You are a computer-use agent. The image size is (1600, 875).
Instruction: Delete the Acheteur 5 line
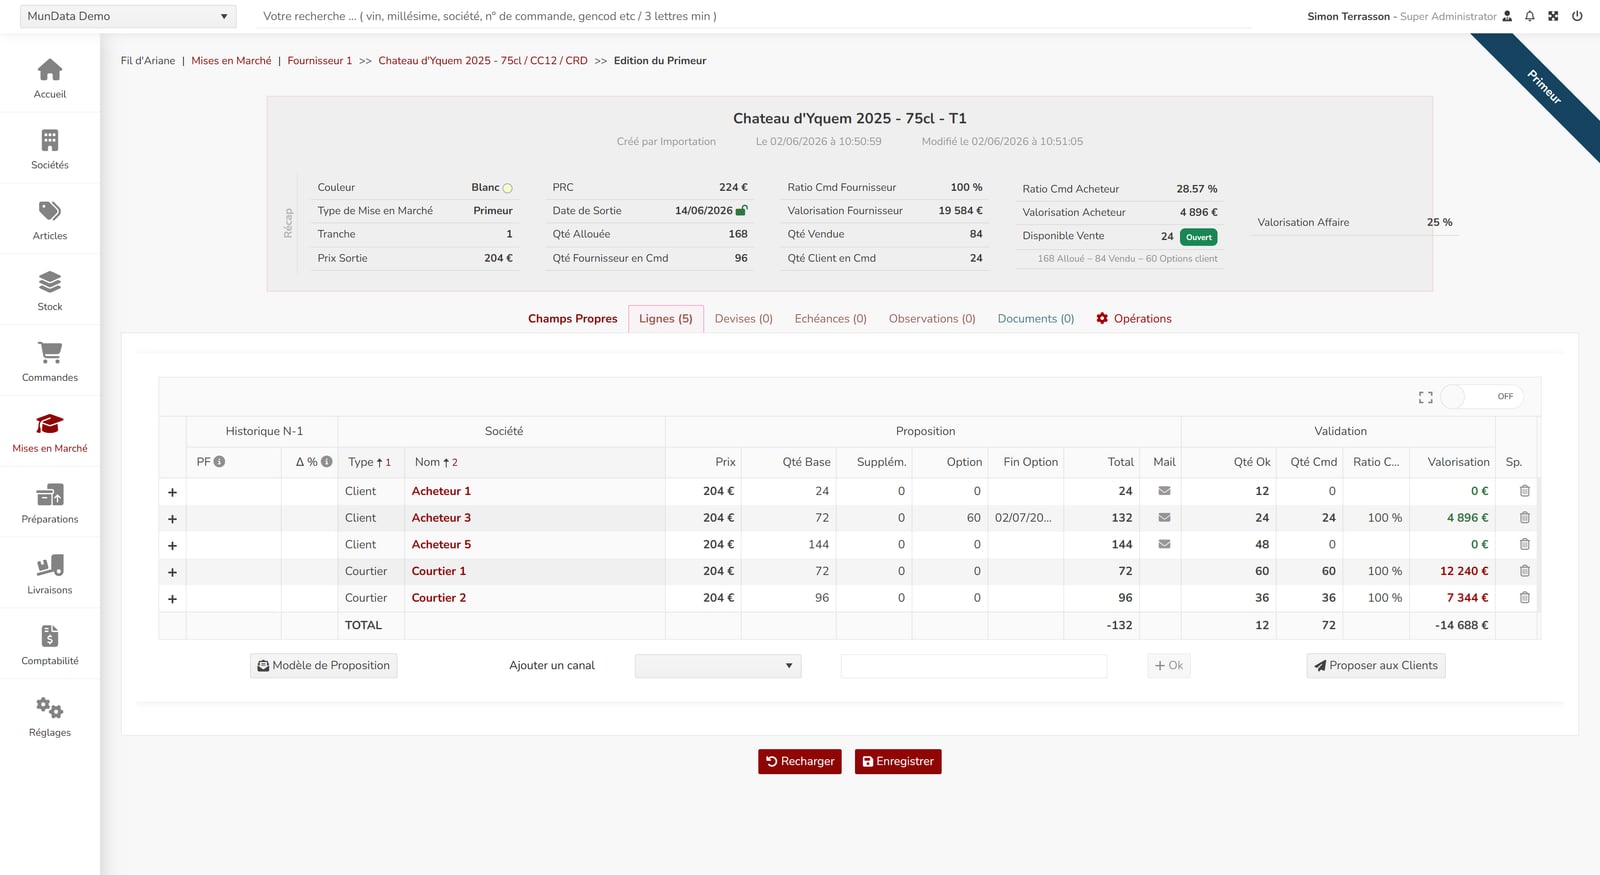click(1525, 544)
